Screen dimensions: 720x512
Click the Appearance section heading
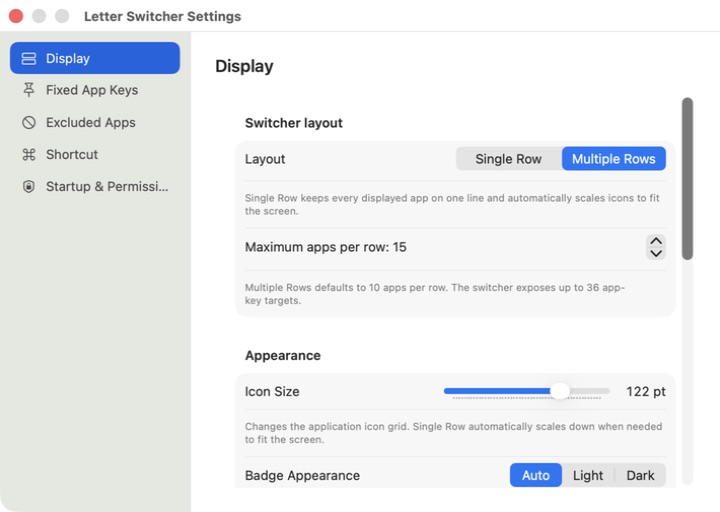click(283, 355)
